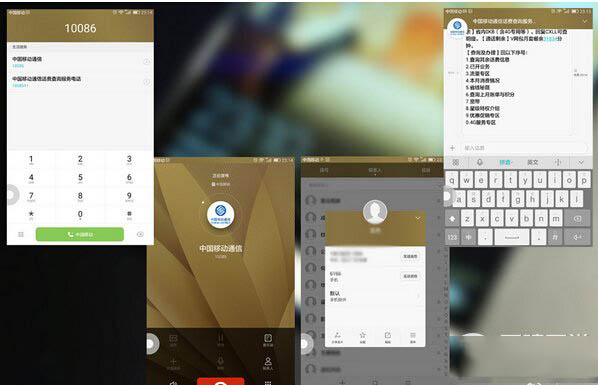Collapse the contact card with chevron
The width and height of the screenshot is (598, 385).
418,218
